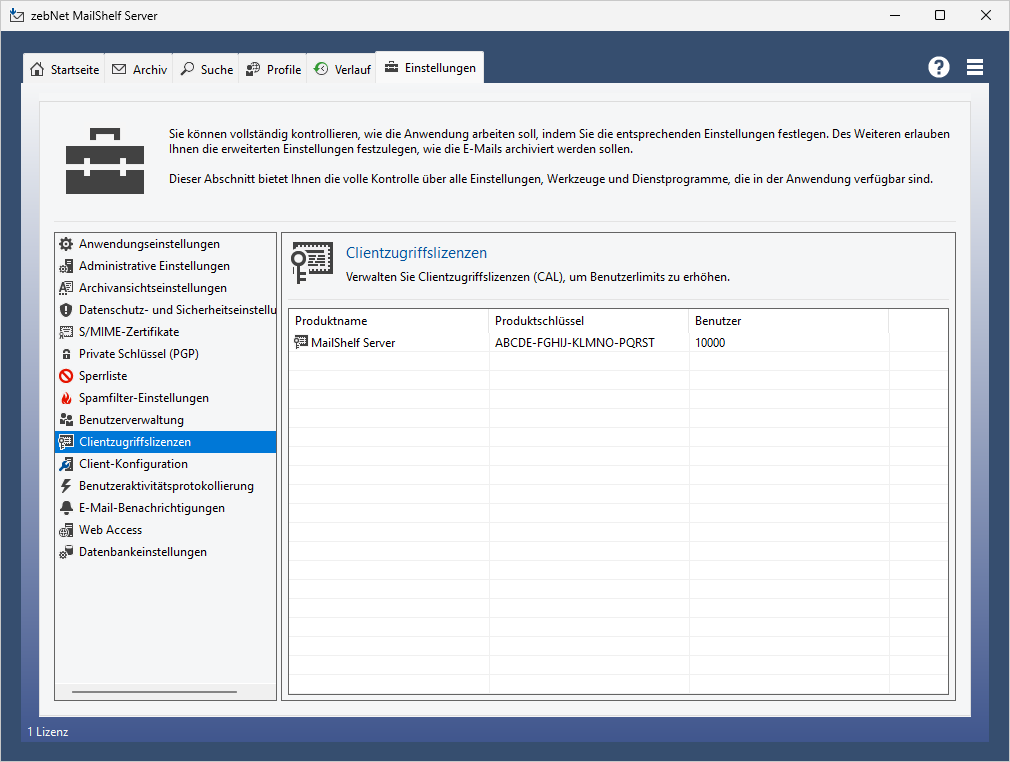Open the Verlauf tab
Image resolution: width=1010 pixels, height=762 pixels.
[342, 70]
